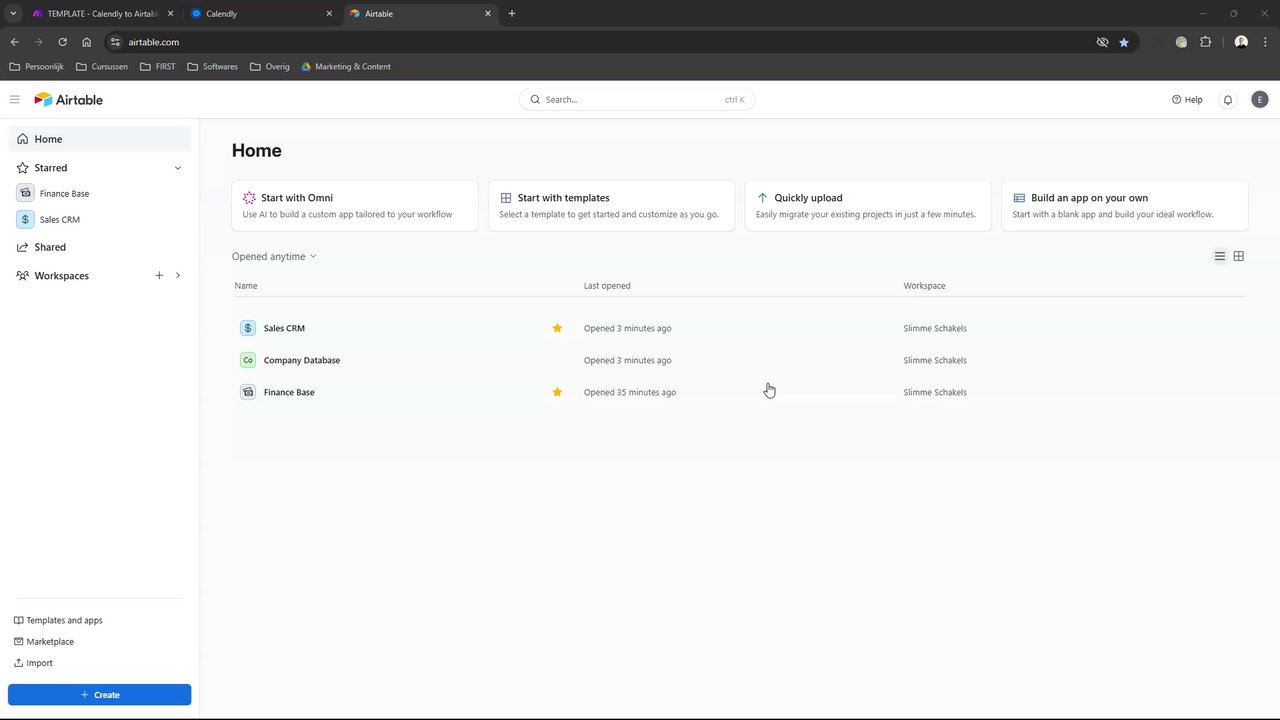Screen dimensions: 1280x720
Task: Click the bookmark star in address bar
Action: pos(1124,42)
